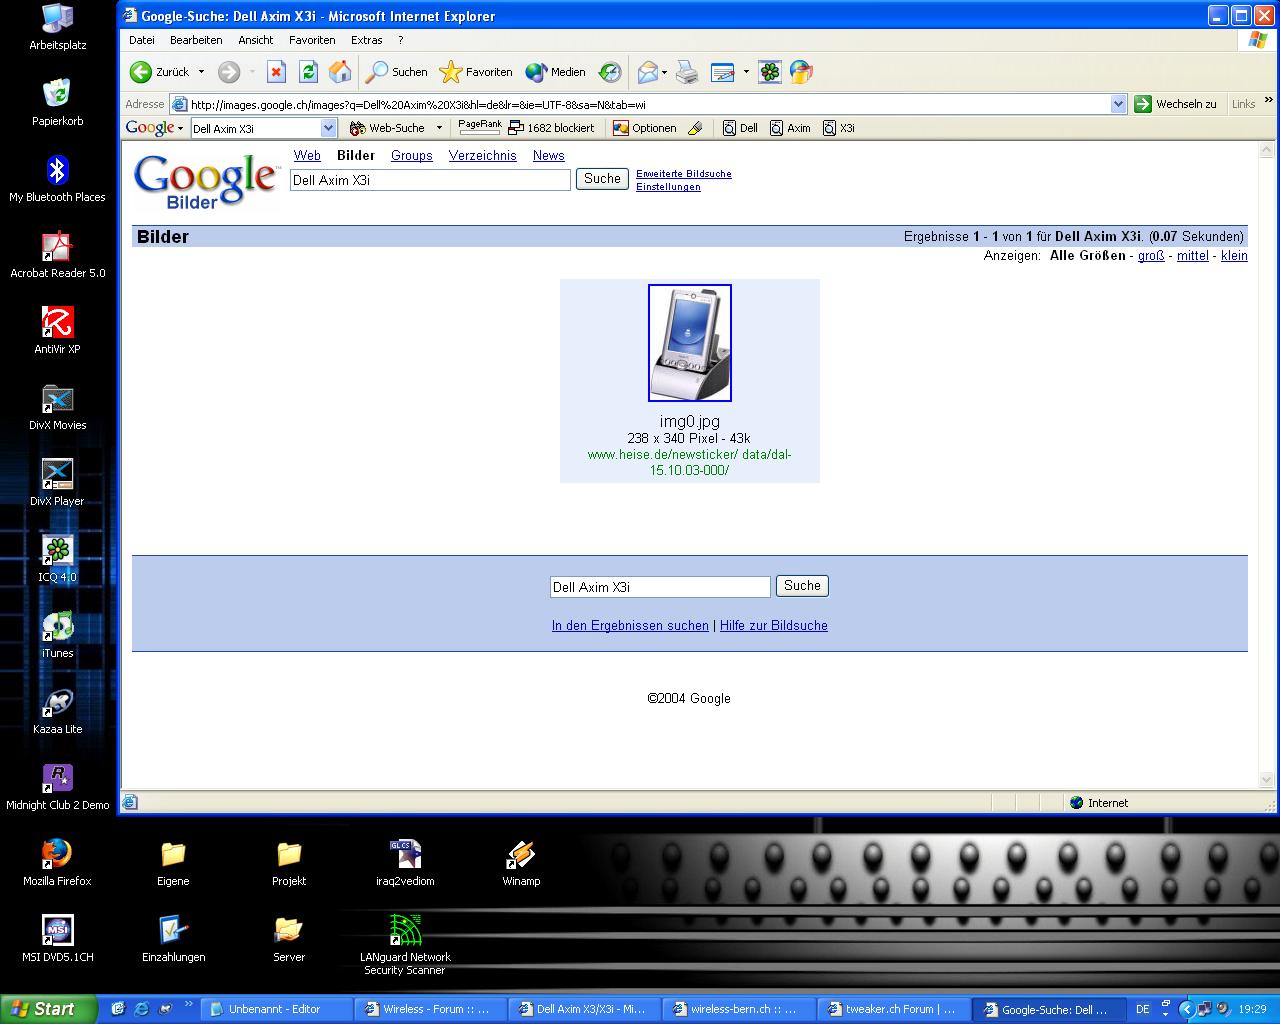
Task: Click the Mail envelope toolbar icon
Action: point(648,72)
